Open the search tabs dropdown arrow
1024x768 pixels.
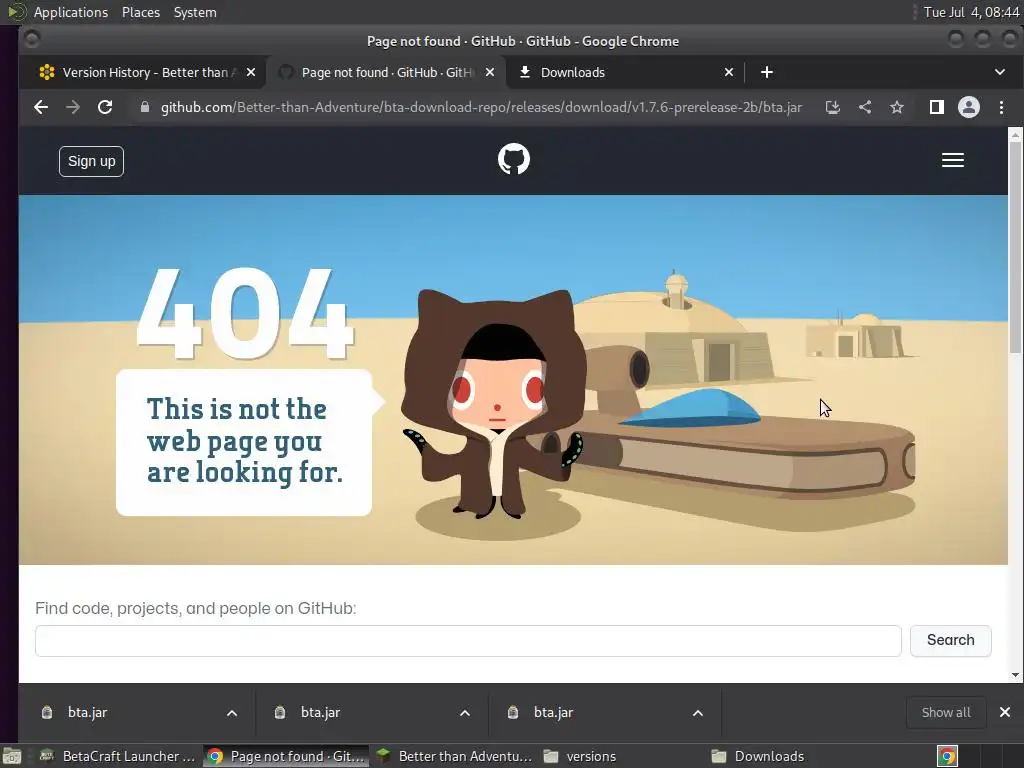coord(1000,72)
